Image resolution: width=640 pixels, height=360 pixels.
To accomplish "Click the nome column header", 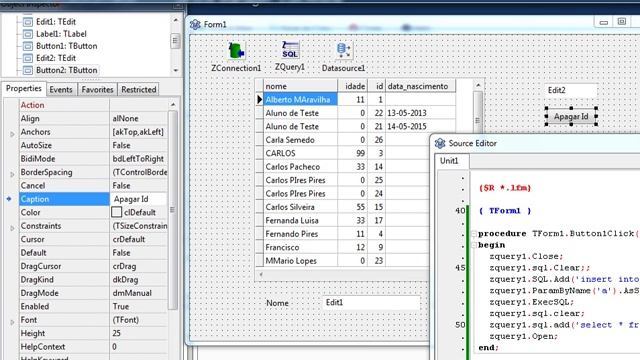I will (300, 86).
